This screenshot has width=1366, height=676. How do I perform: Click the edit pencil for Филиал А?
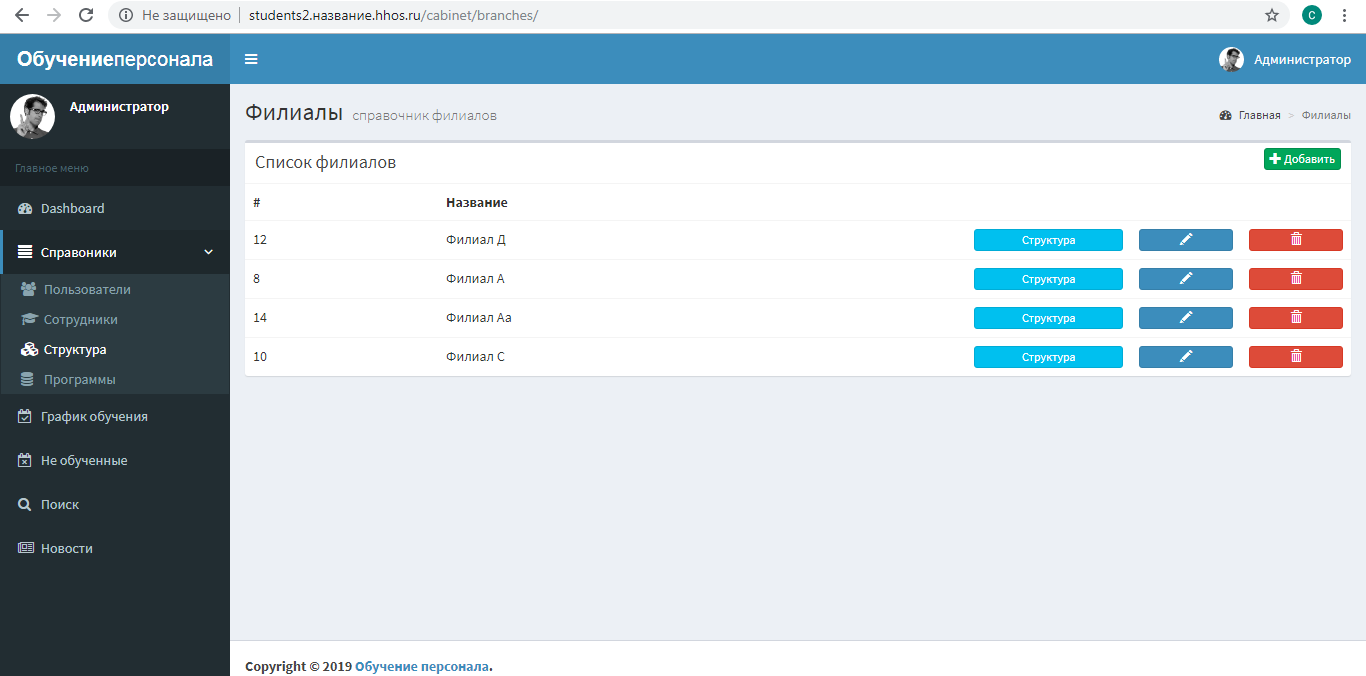tap(1186, 279)
